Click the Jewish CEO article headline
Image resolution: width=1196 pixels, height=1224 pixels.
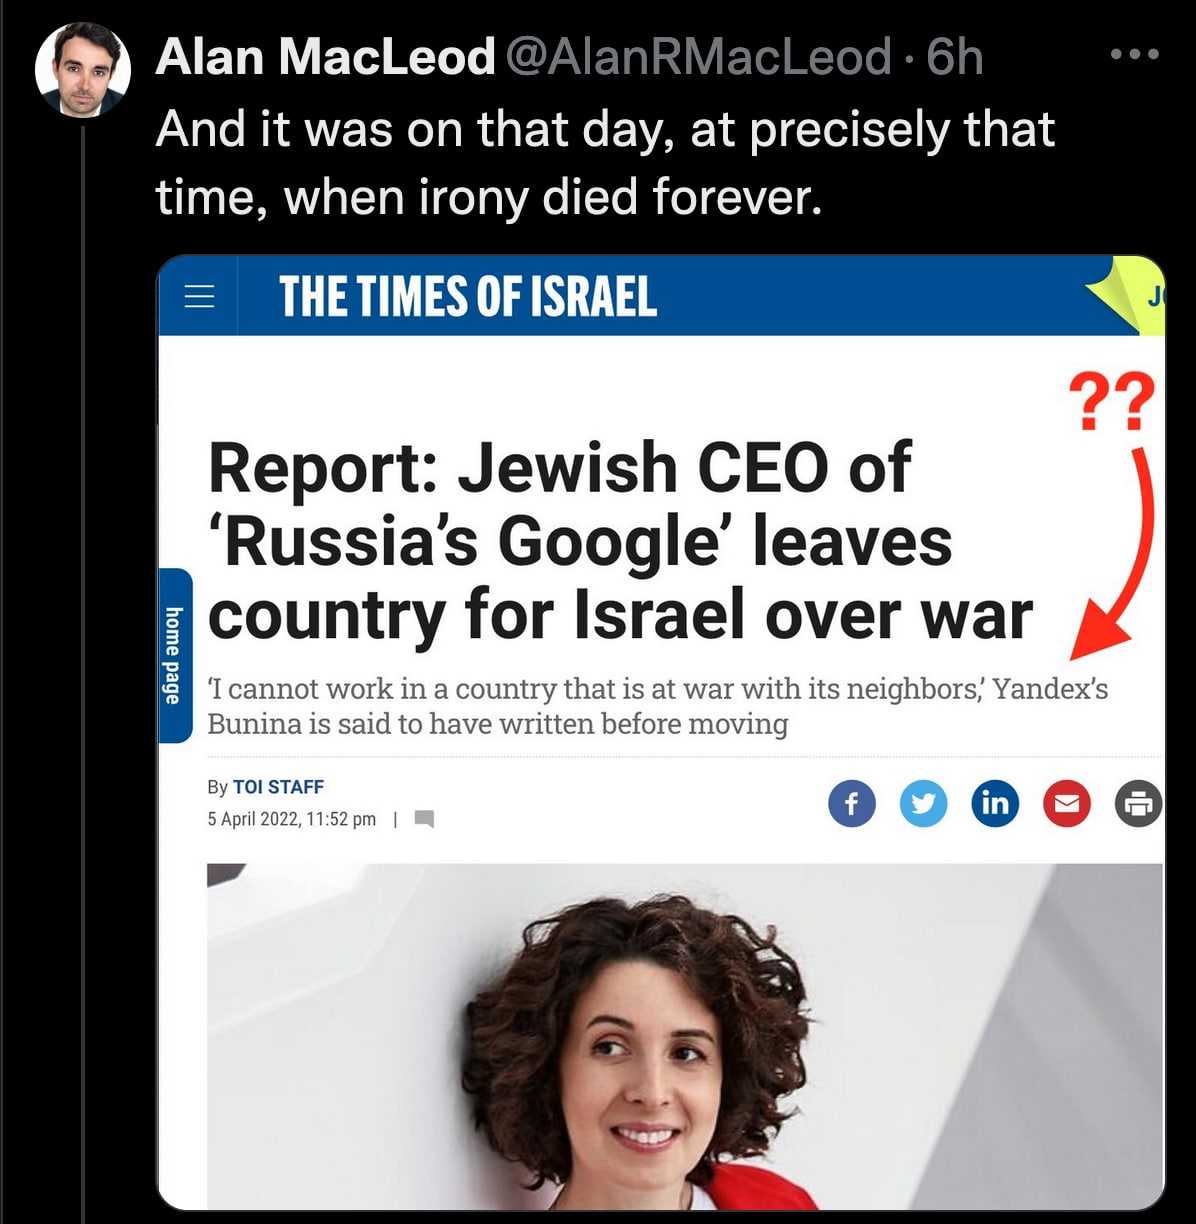pyautogui.click(x=620, y=541)
